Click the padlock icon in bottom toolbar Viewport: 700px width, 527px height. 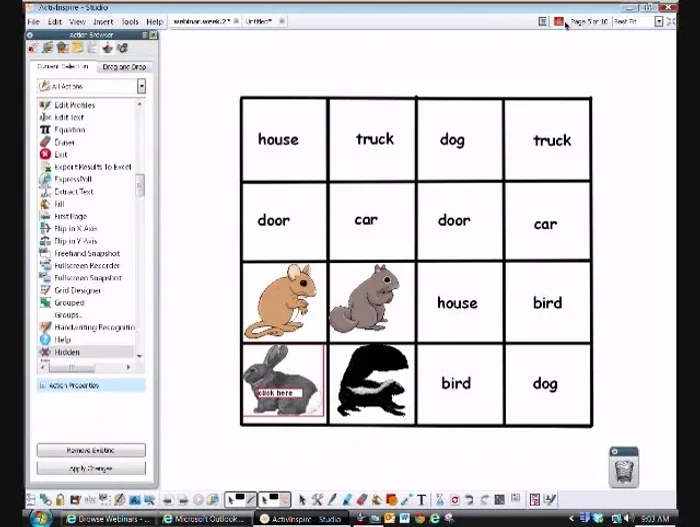pyautogui.click(x=60, y=500)
